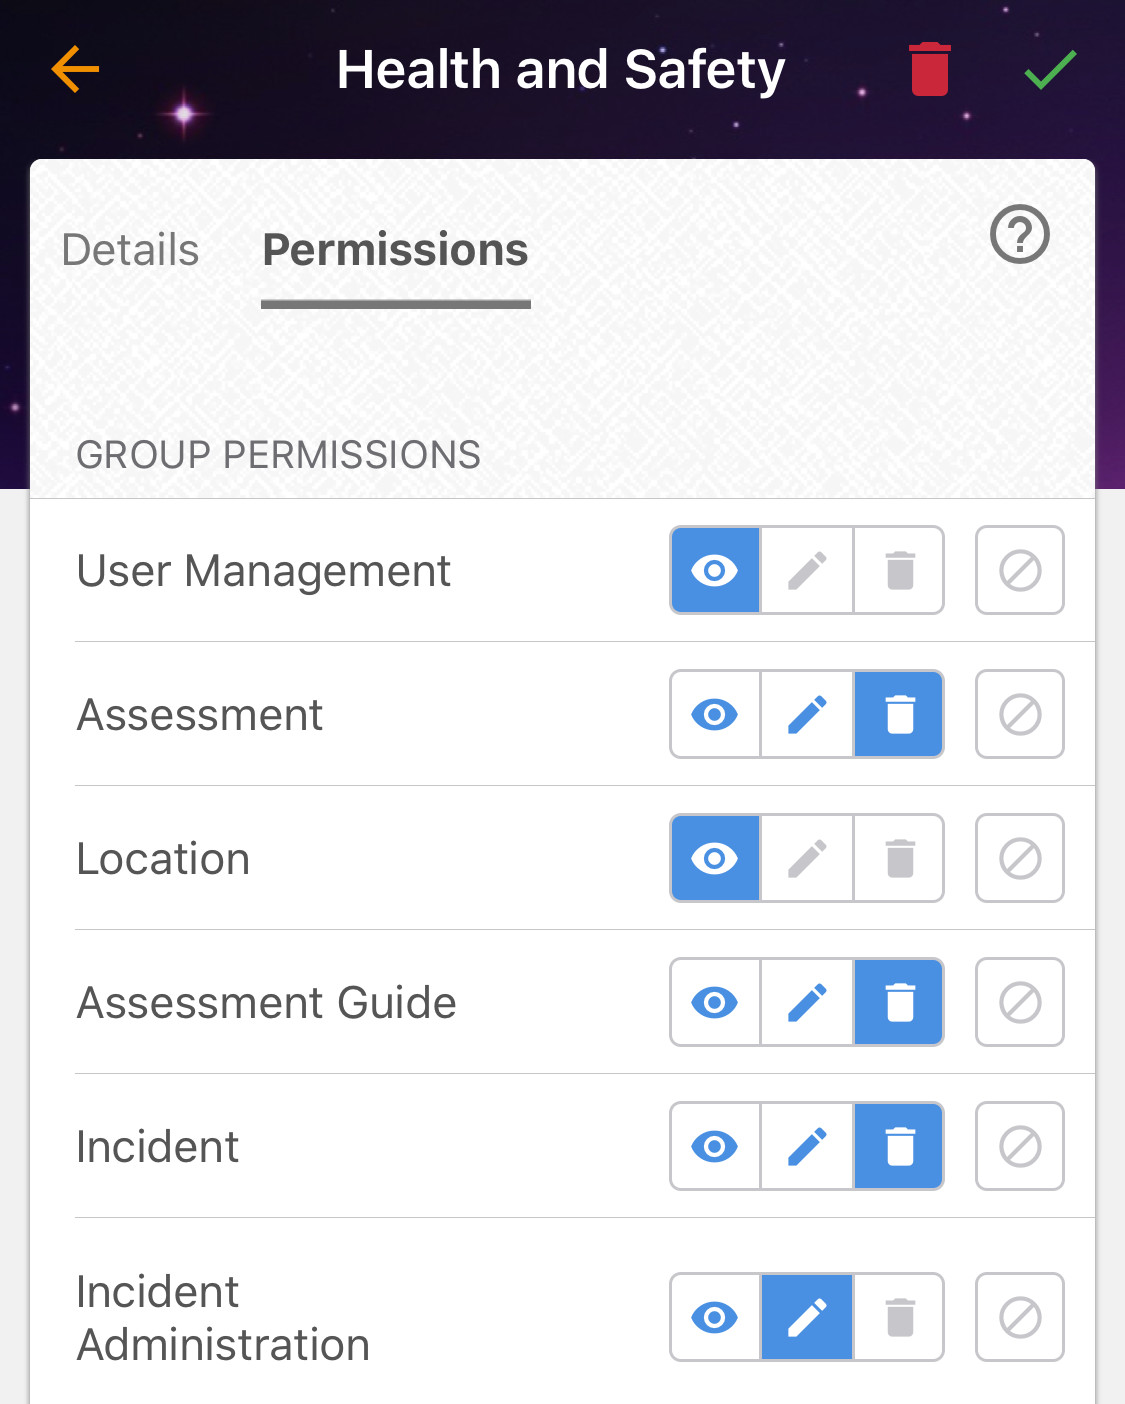Set no access for Incident
Image resolution: width=1125 pixels, height=1404 pixels.
pyautogui.click(x=1019, y=1146)
